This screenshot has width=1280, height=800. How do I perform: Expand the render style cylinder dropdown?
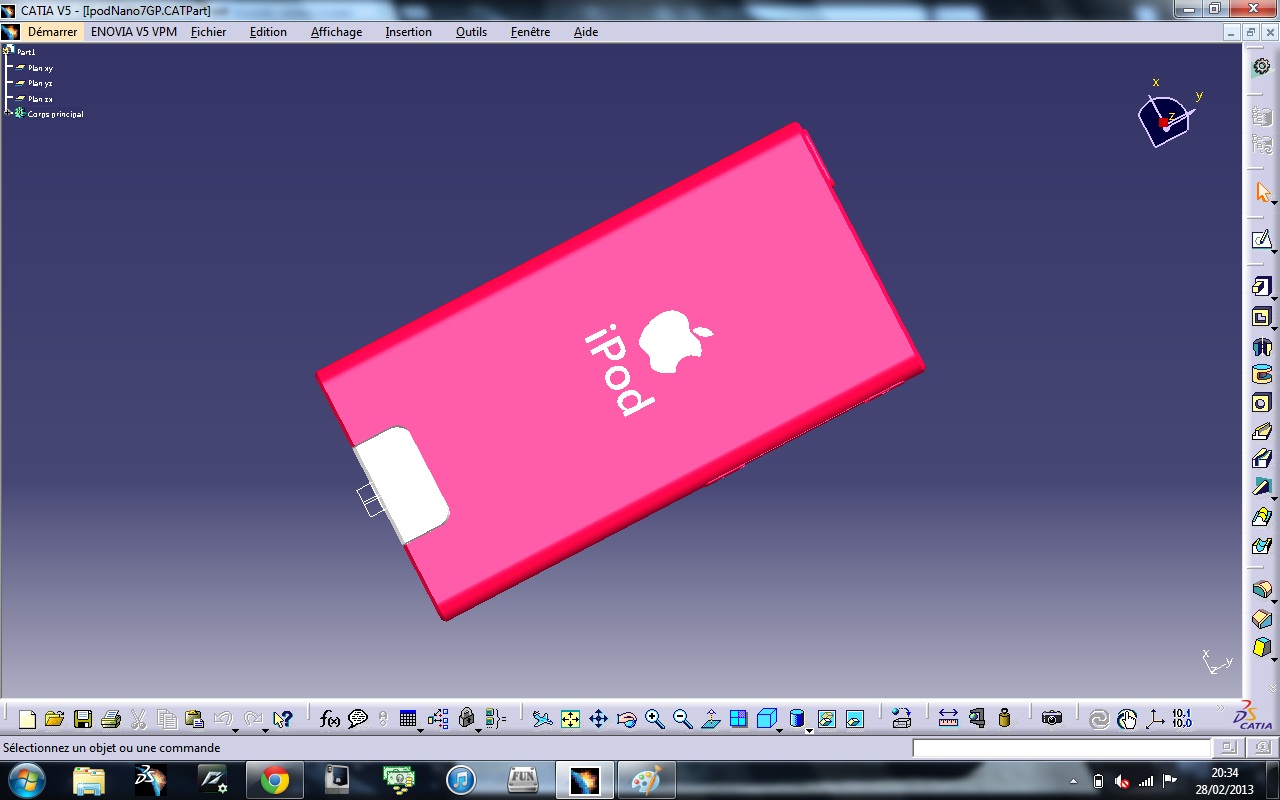tap(809, 730)
